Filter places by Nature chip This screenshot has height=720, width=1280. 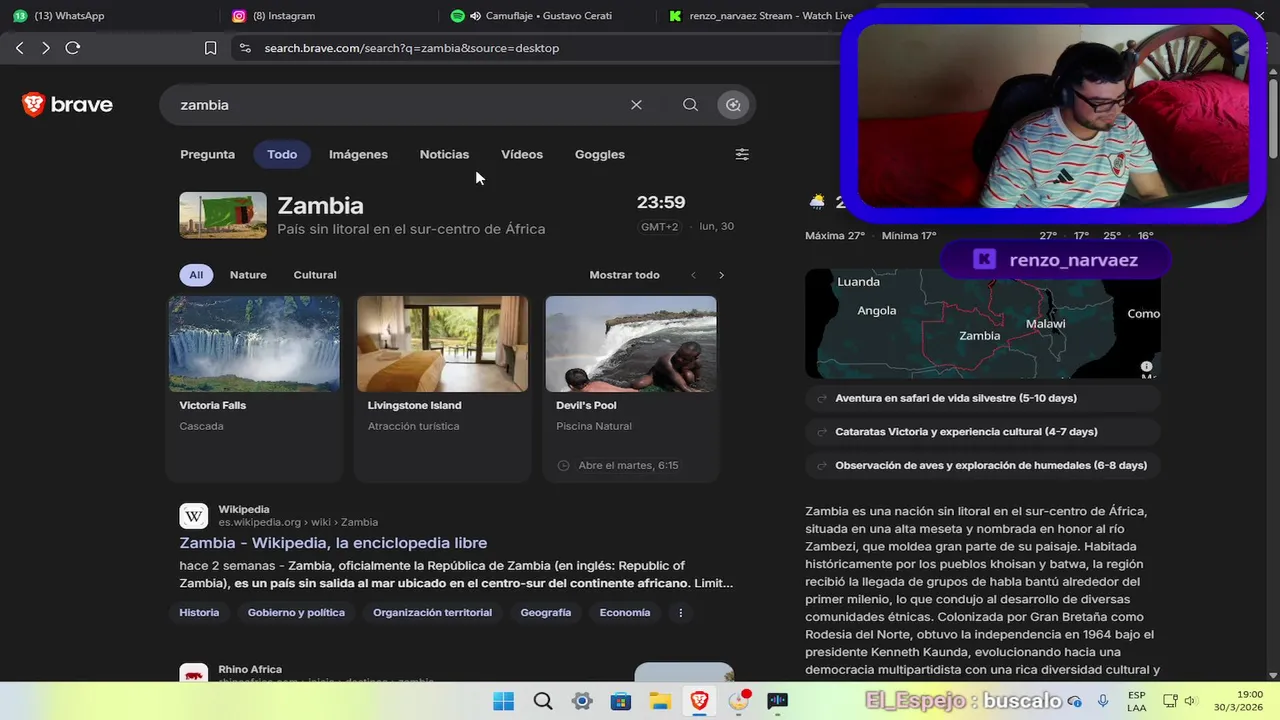248,275
